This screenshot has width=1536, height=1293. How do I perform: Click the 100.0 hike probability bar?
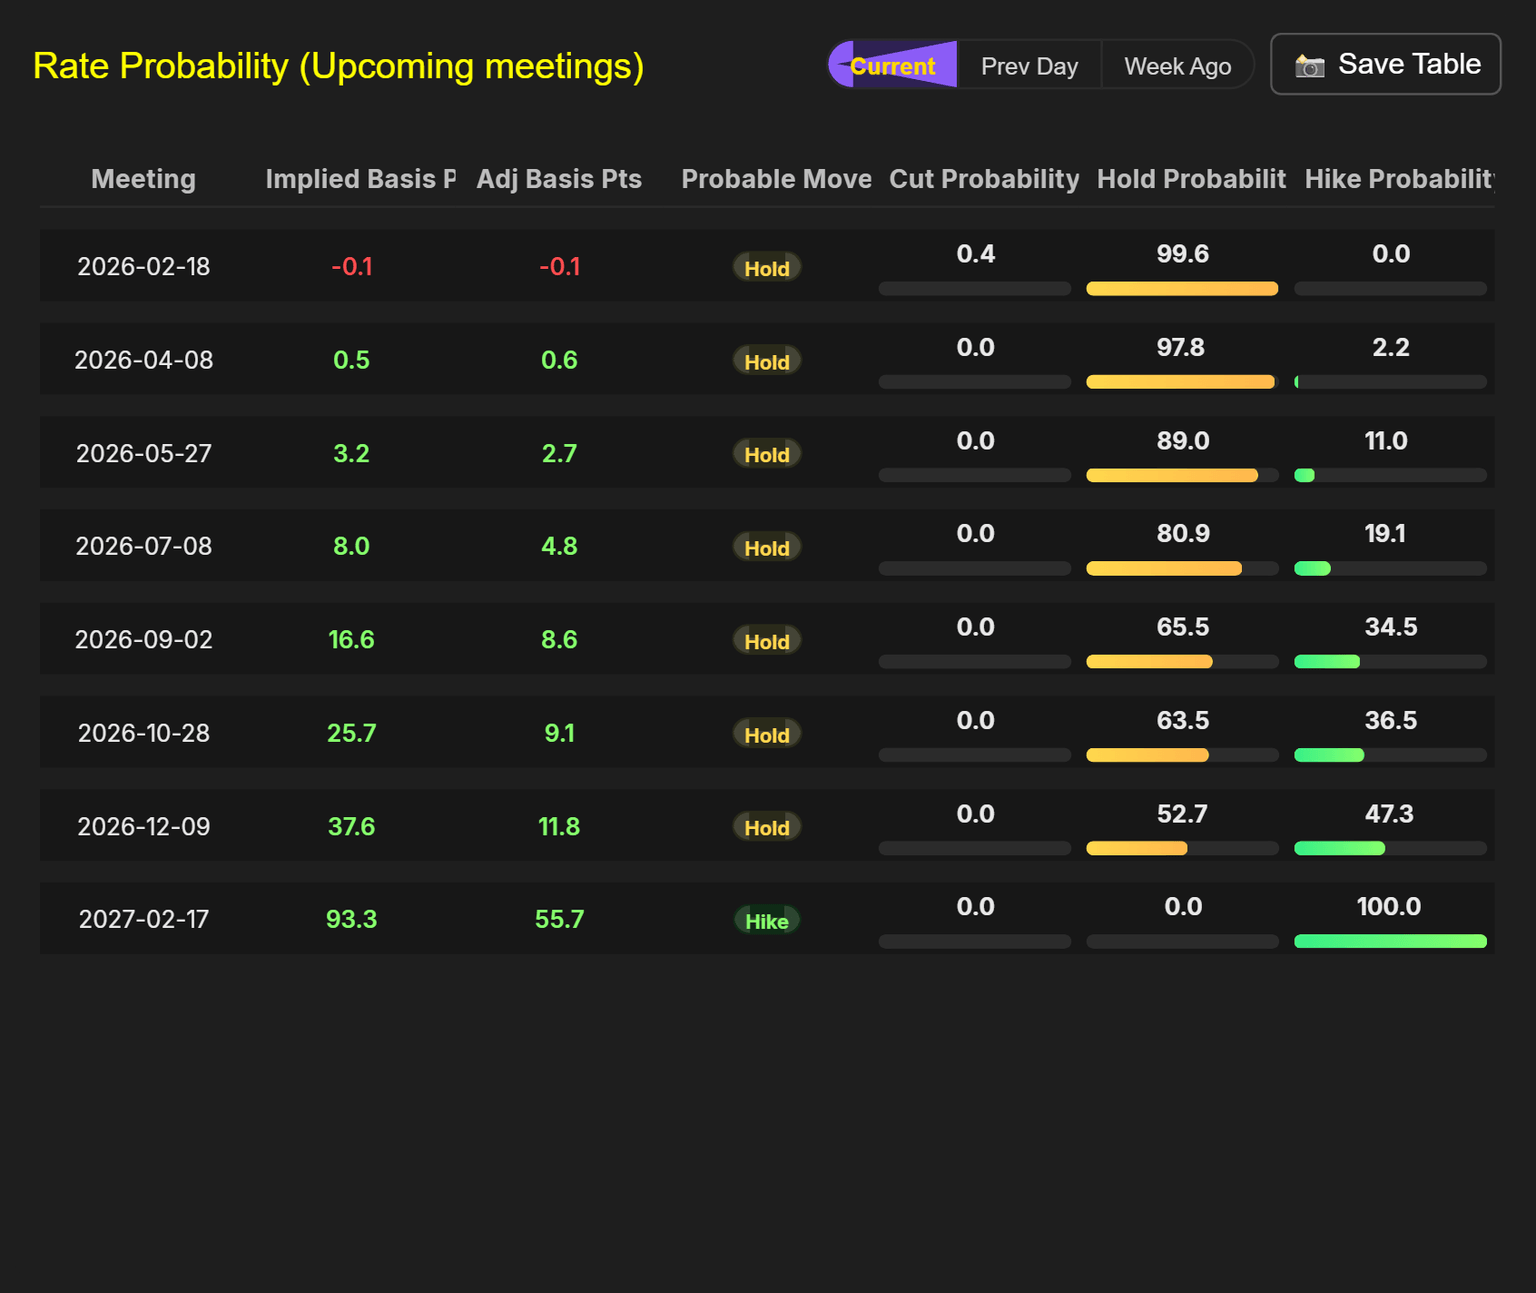[x=1390, y=941]
